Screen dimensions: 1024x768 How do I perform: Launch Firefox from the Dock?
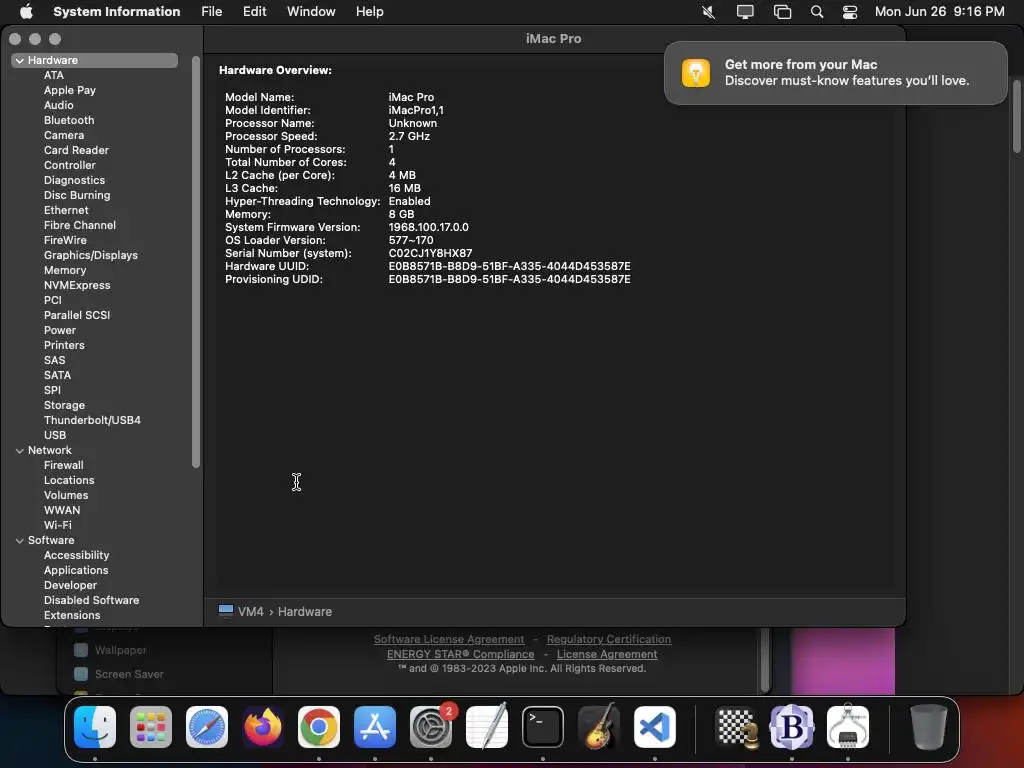pos(263,727)
